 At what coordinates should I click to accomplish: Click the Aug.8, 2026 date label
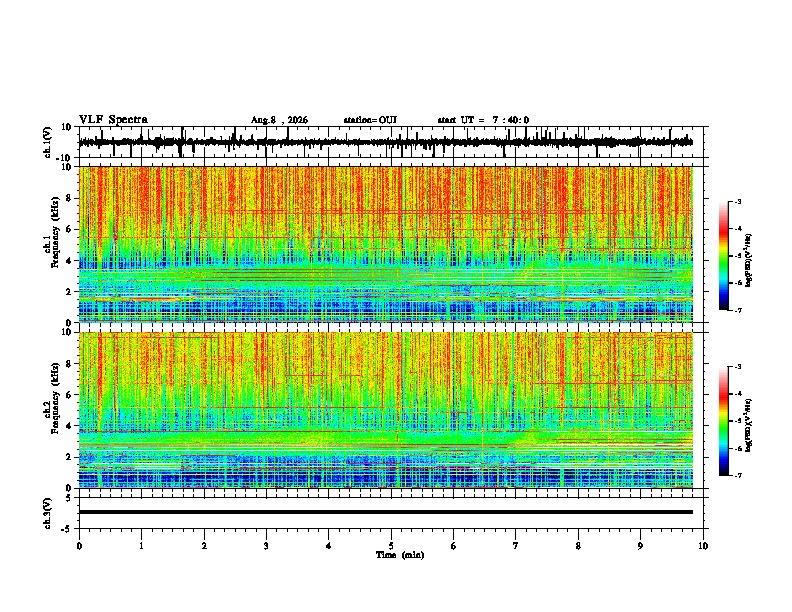[279, 120]
